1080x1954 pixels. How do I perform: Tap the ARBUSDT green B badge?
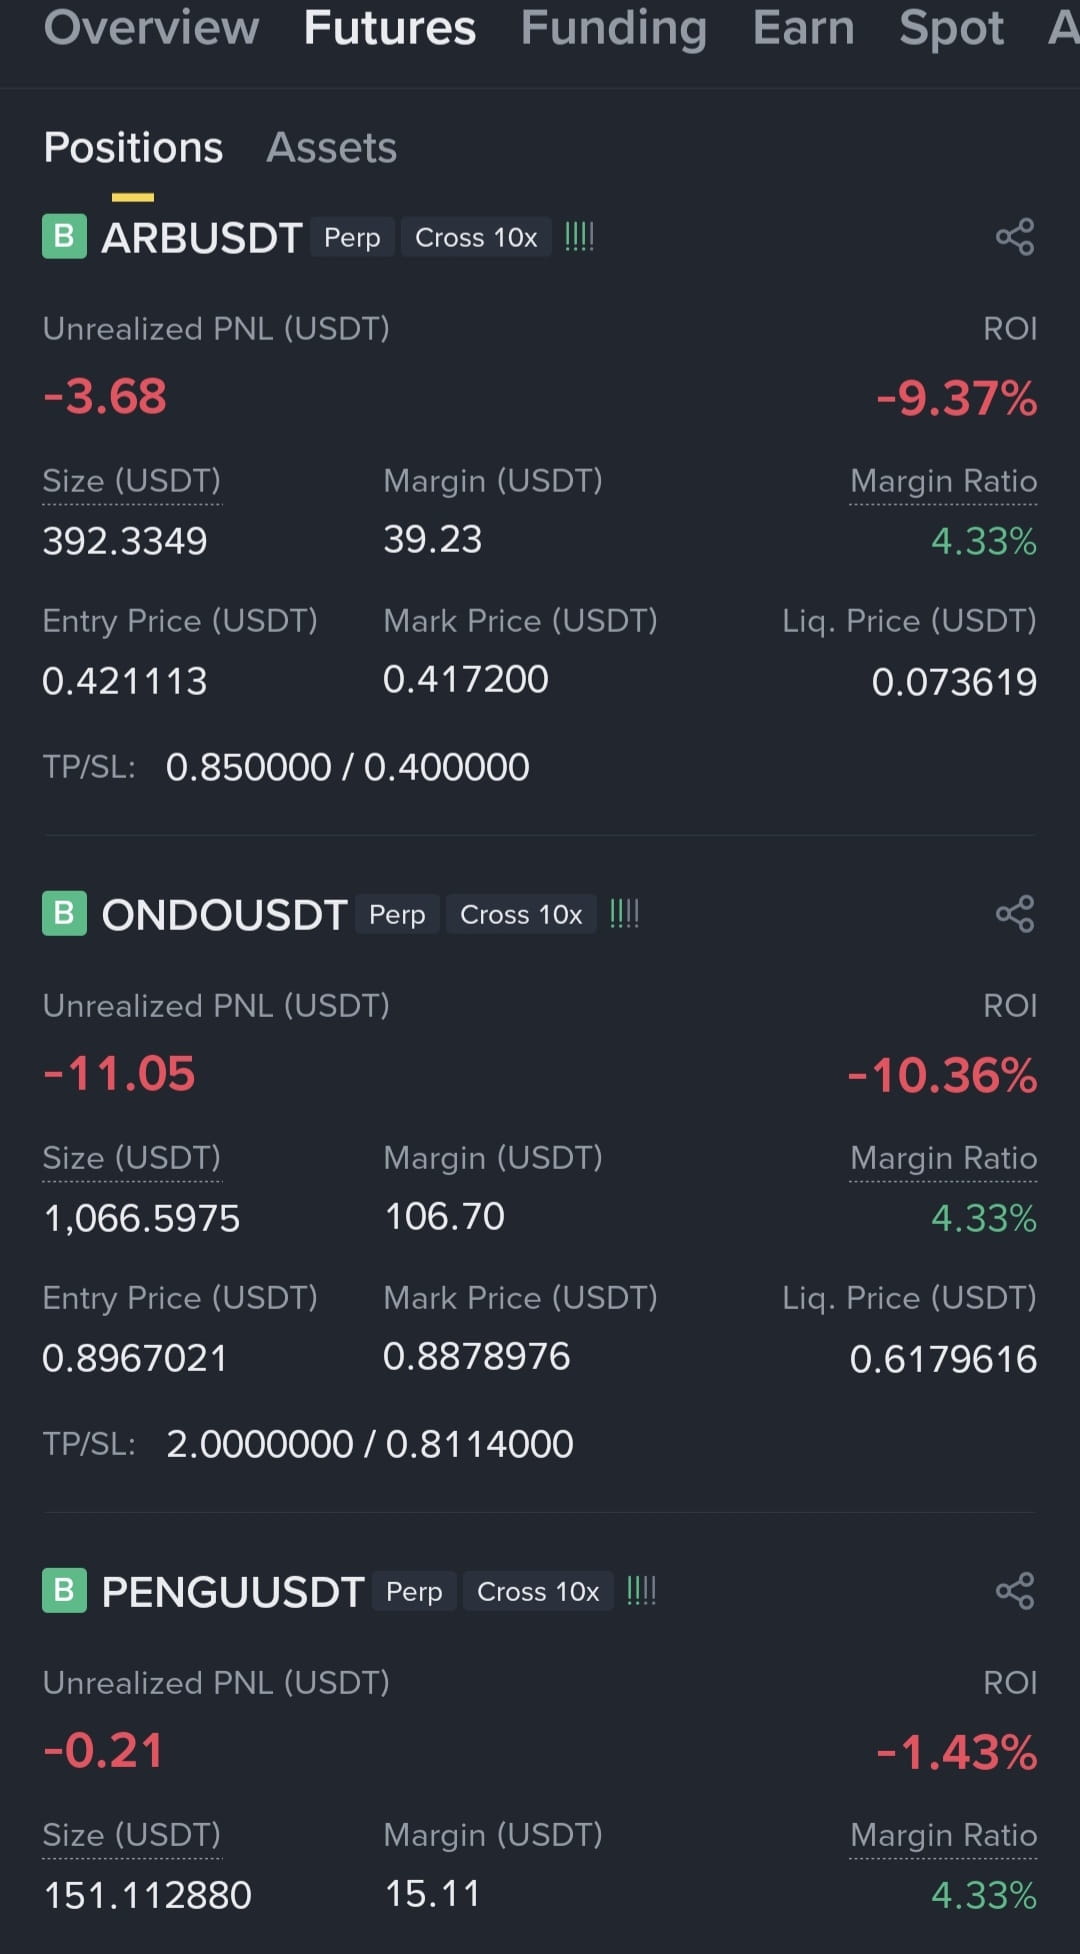coord(64,237)
